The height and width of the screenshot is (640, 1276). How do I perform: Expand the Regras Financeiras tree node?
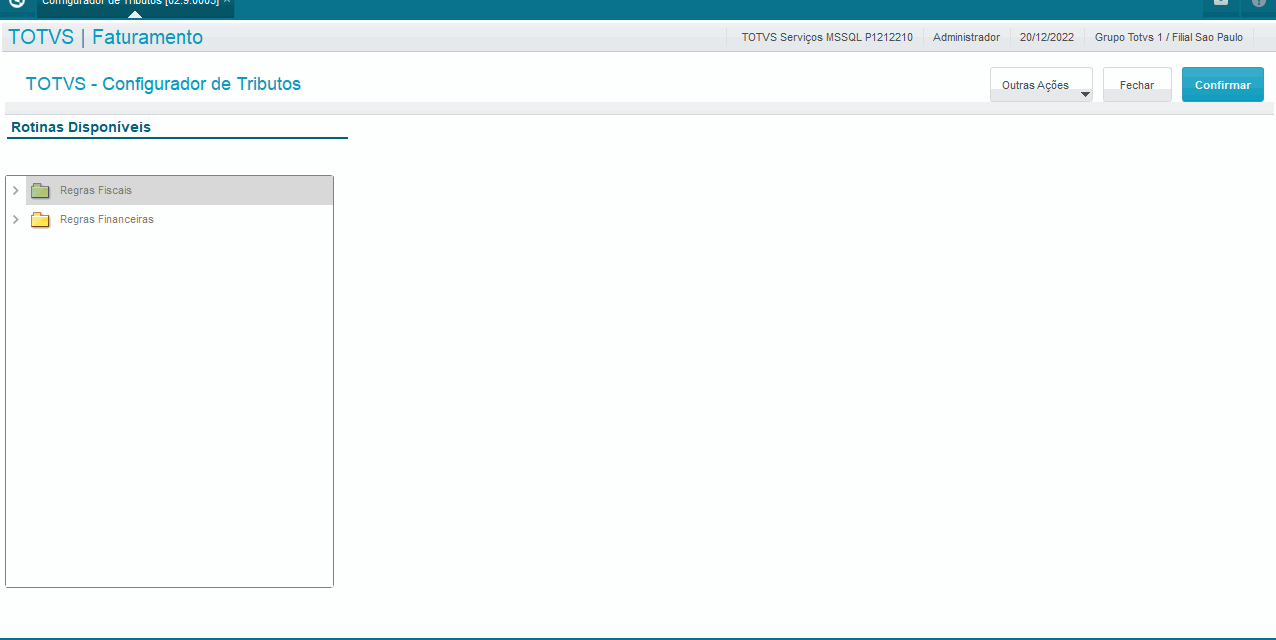point(15,219)
